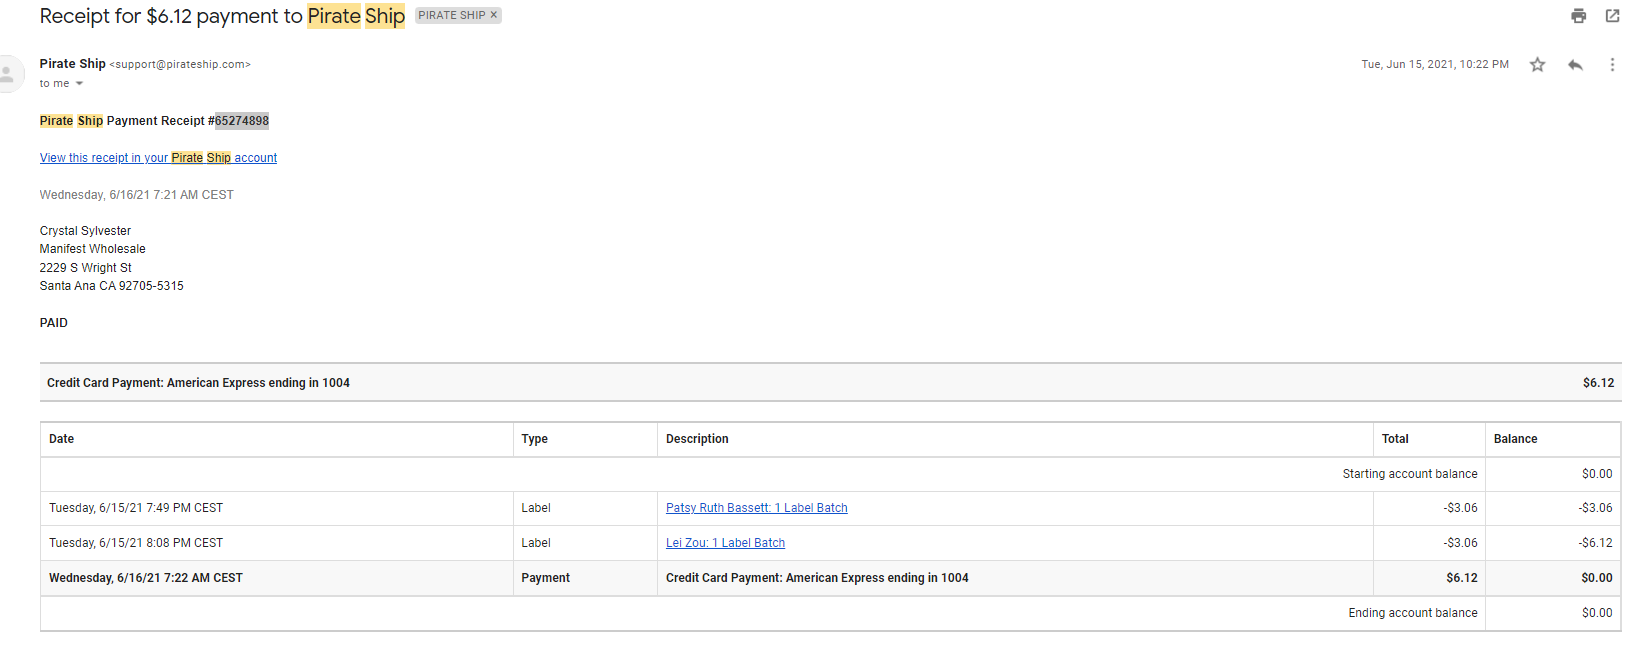Select Manifest Wholesale company line
The image size is (1638, 666).
click(x=93, y=249)
